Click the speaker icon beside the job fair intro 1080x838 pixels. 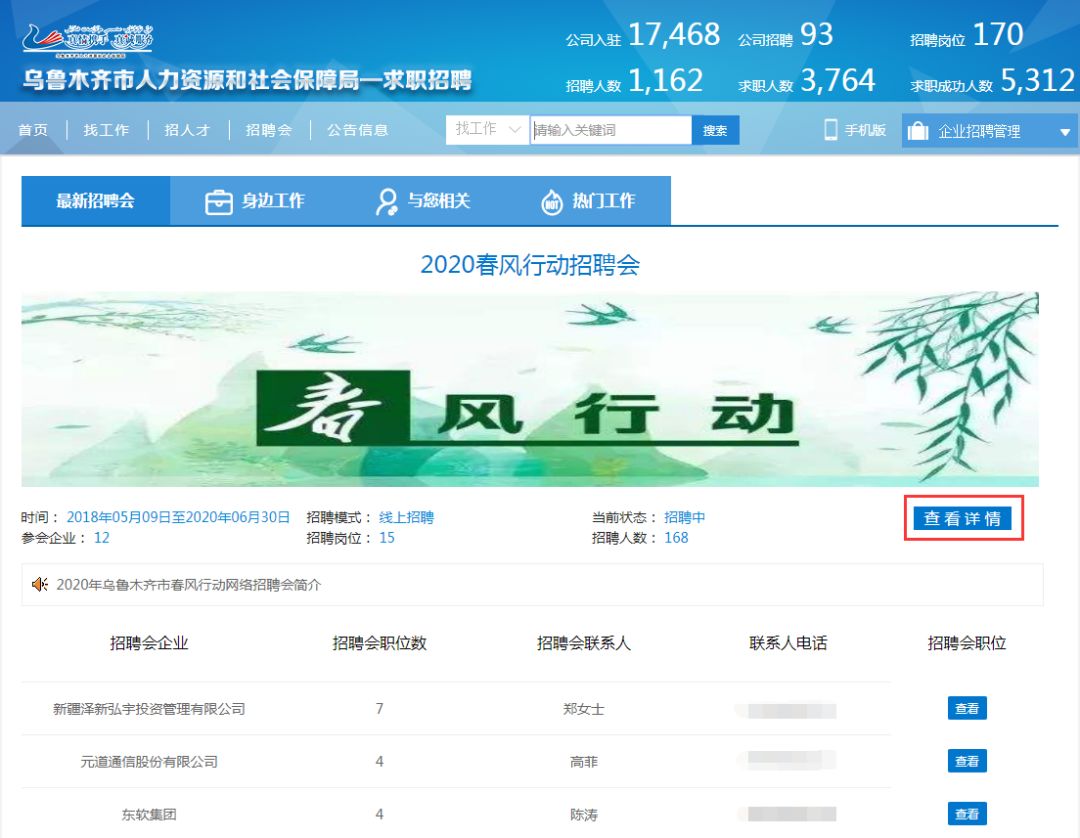click(40, 584)
